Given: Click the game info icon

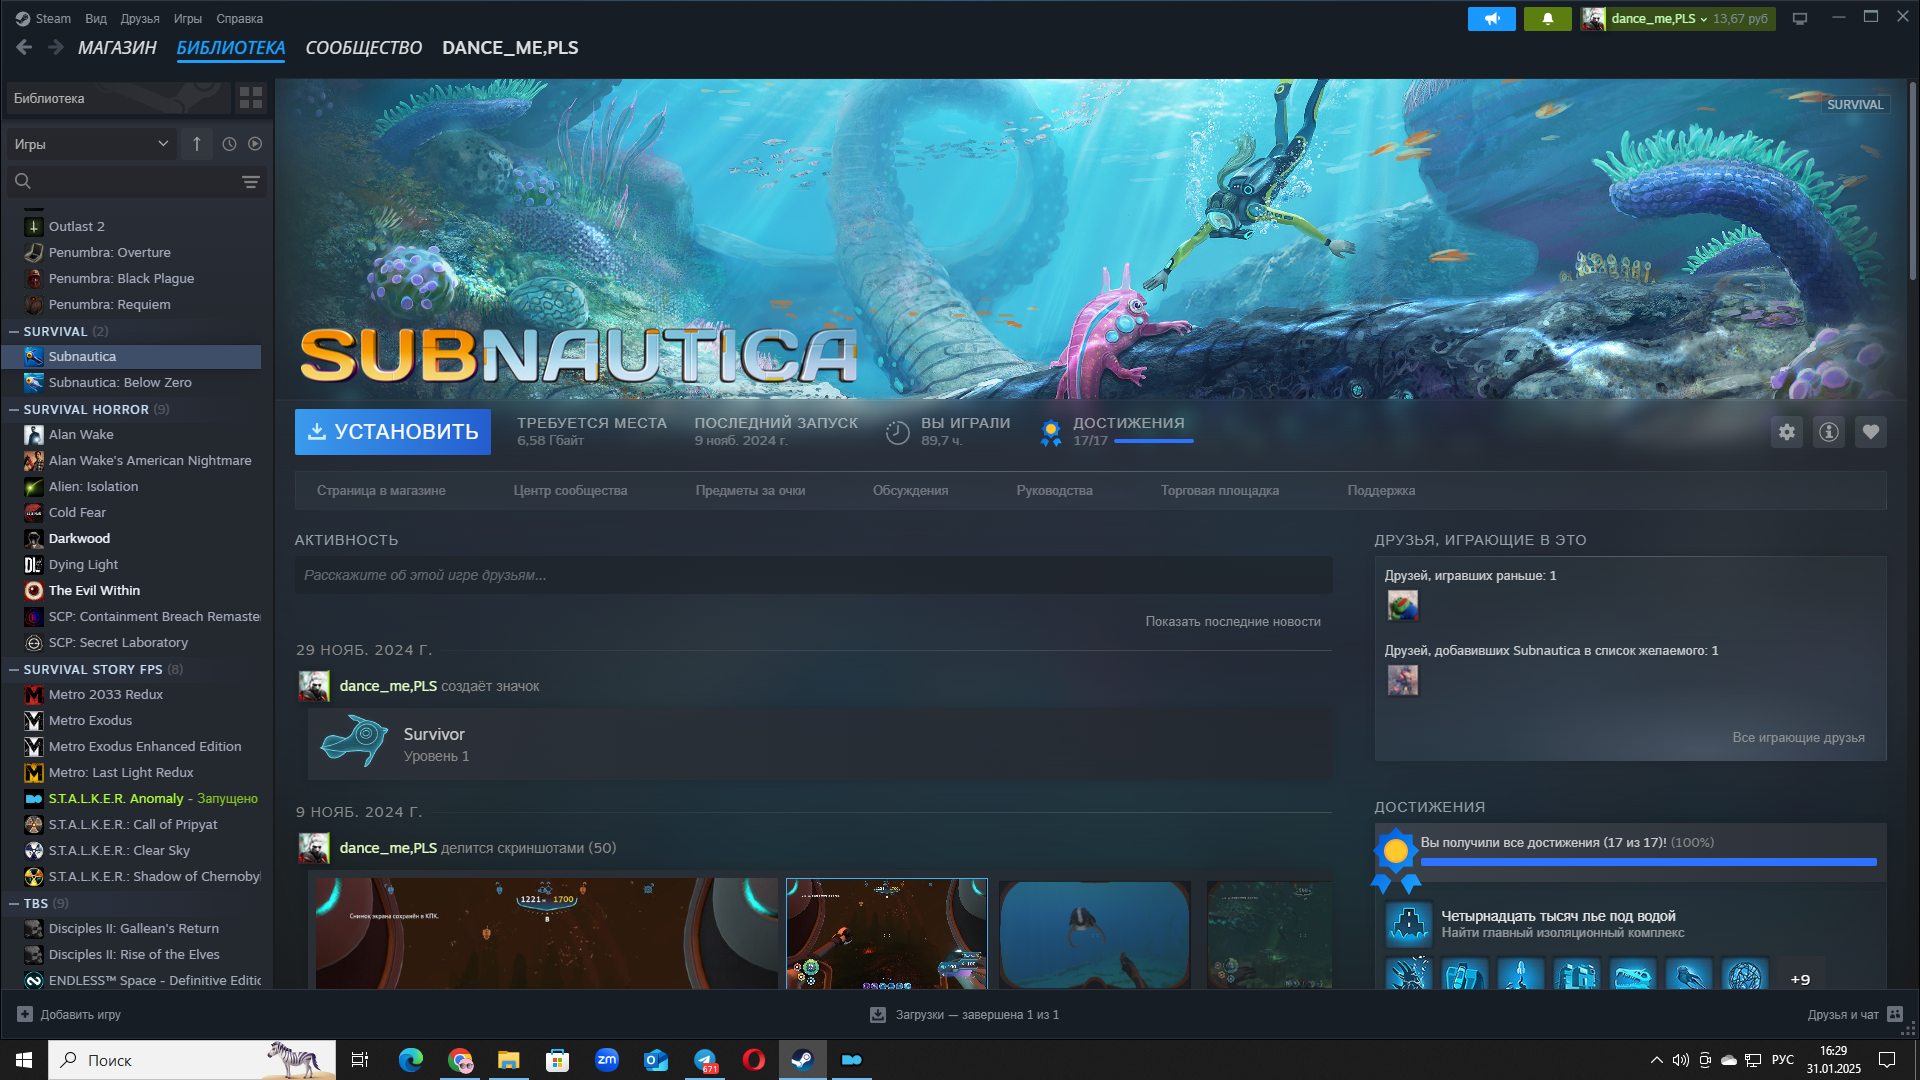Looking at the screenshot, I should pyautogui.click(x=1828, y=432).
